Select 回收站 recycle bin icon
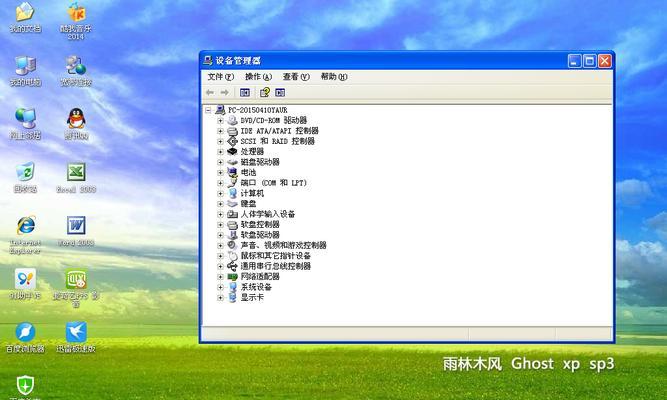Viewport: 667px width, 400px height. [25, 178]
